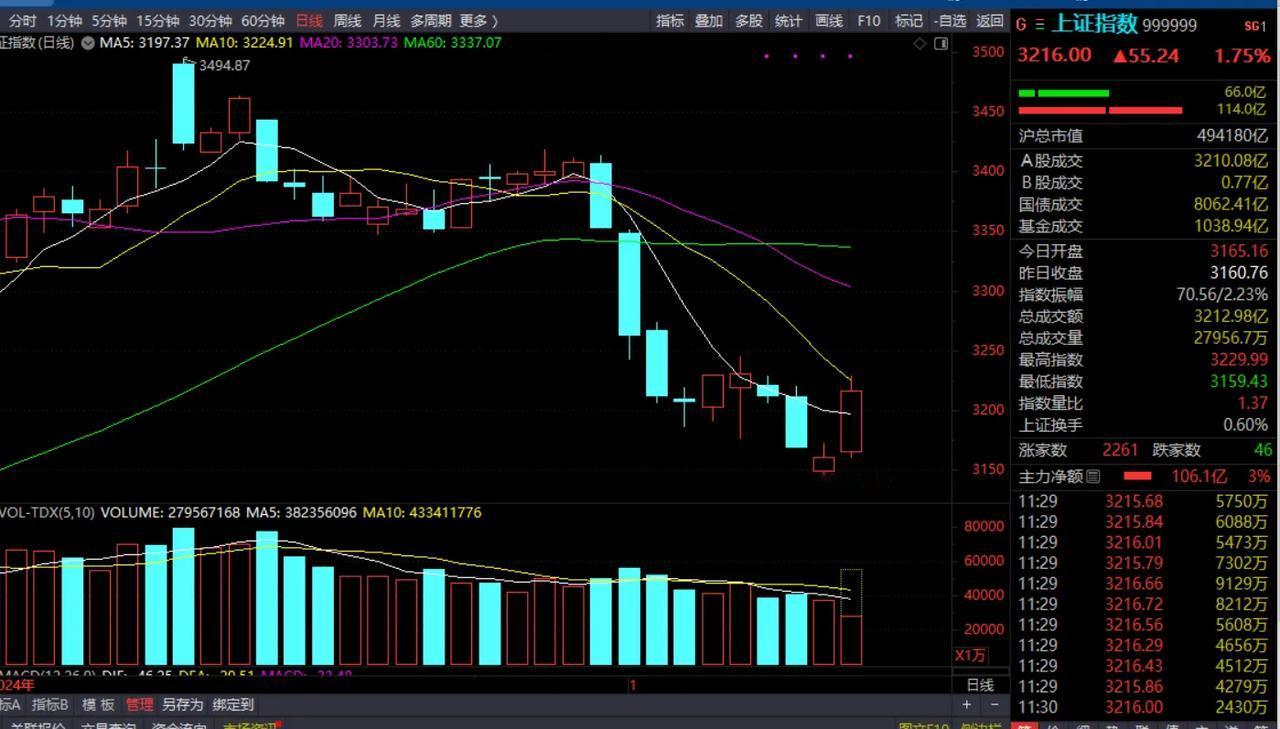Screen dimensions: 1280x729
Task: Click the 返回 back button
Action: point(989,20)
